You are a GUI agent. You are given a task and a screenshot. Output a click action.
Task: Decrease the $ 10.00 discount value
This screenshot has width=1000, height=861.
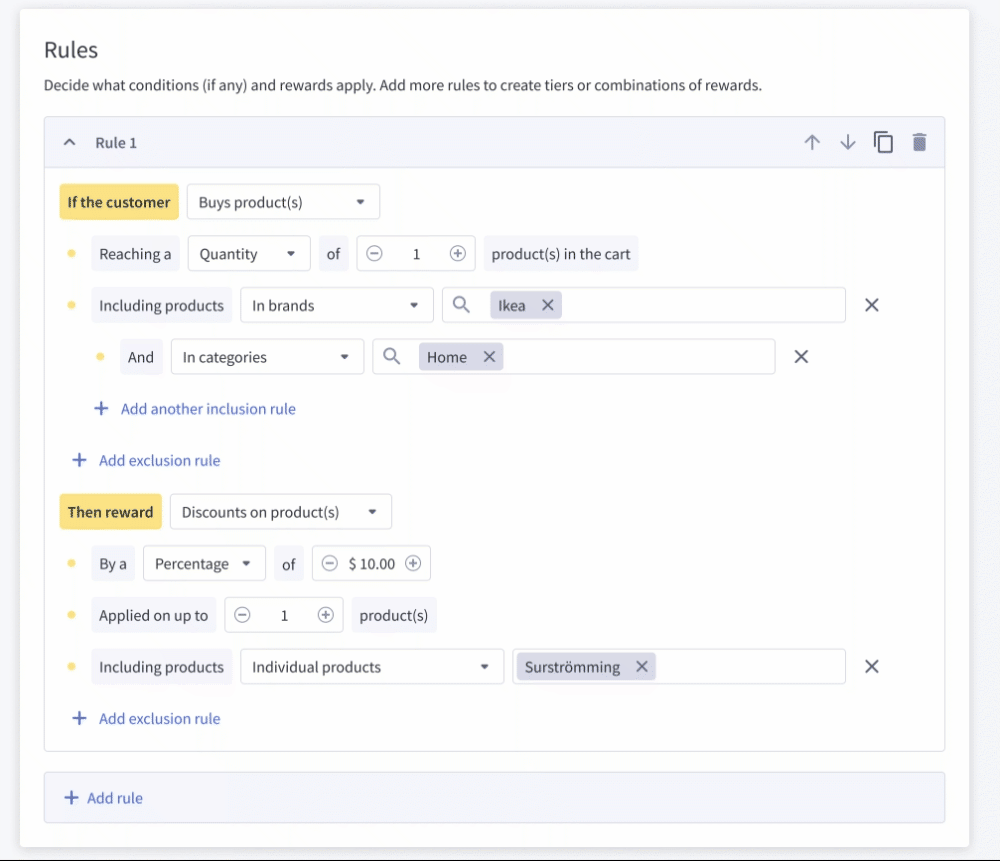[x=329, y=563]
